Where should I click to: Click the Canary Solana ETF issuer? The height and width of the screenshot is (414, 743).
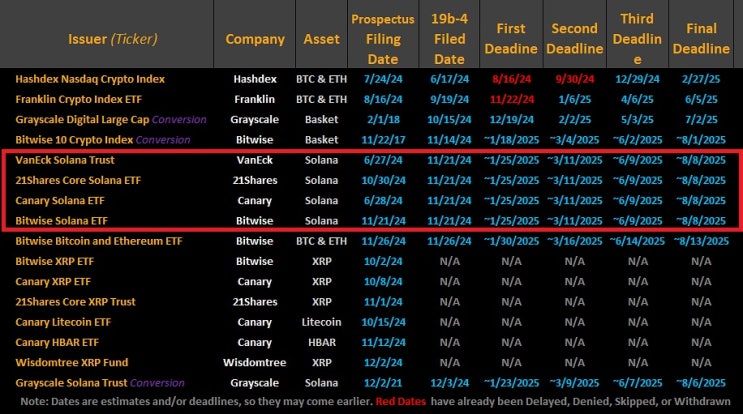[x=60, y=200]
